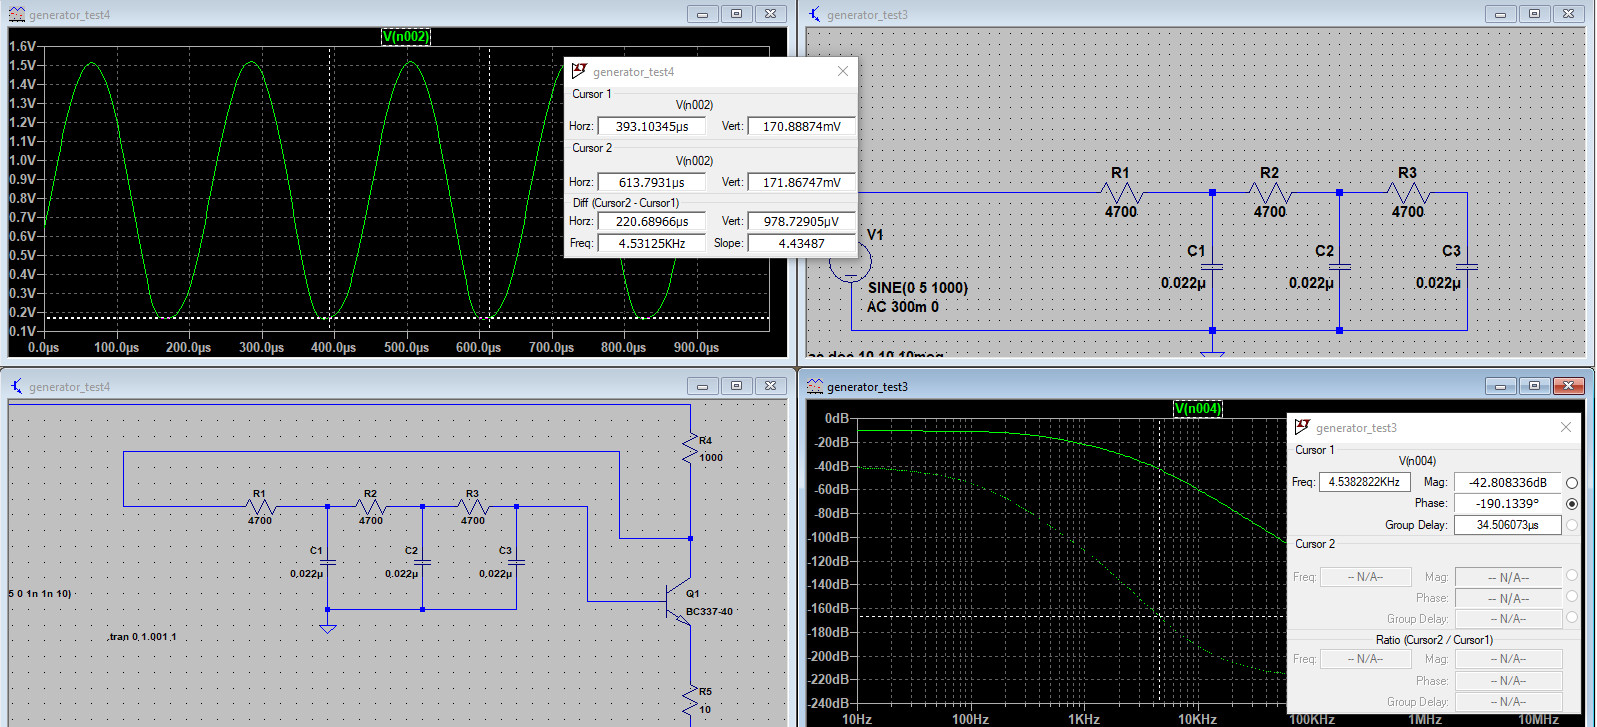Click the V(n002) trace label
Viewport: 1597px width, 727px height.
click(406, 36)
